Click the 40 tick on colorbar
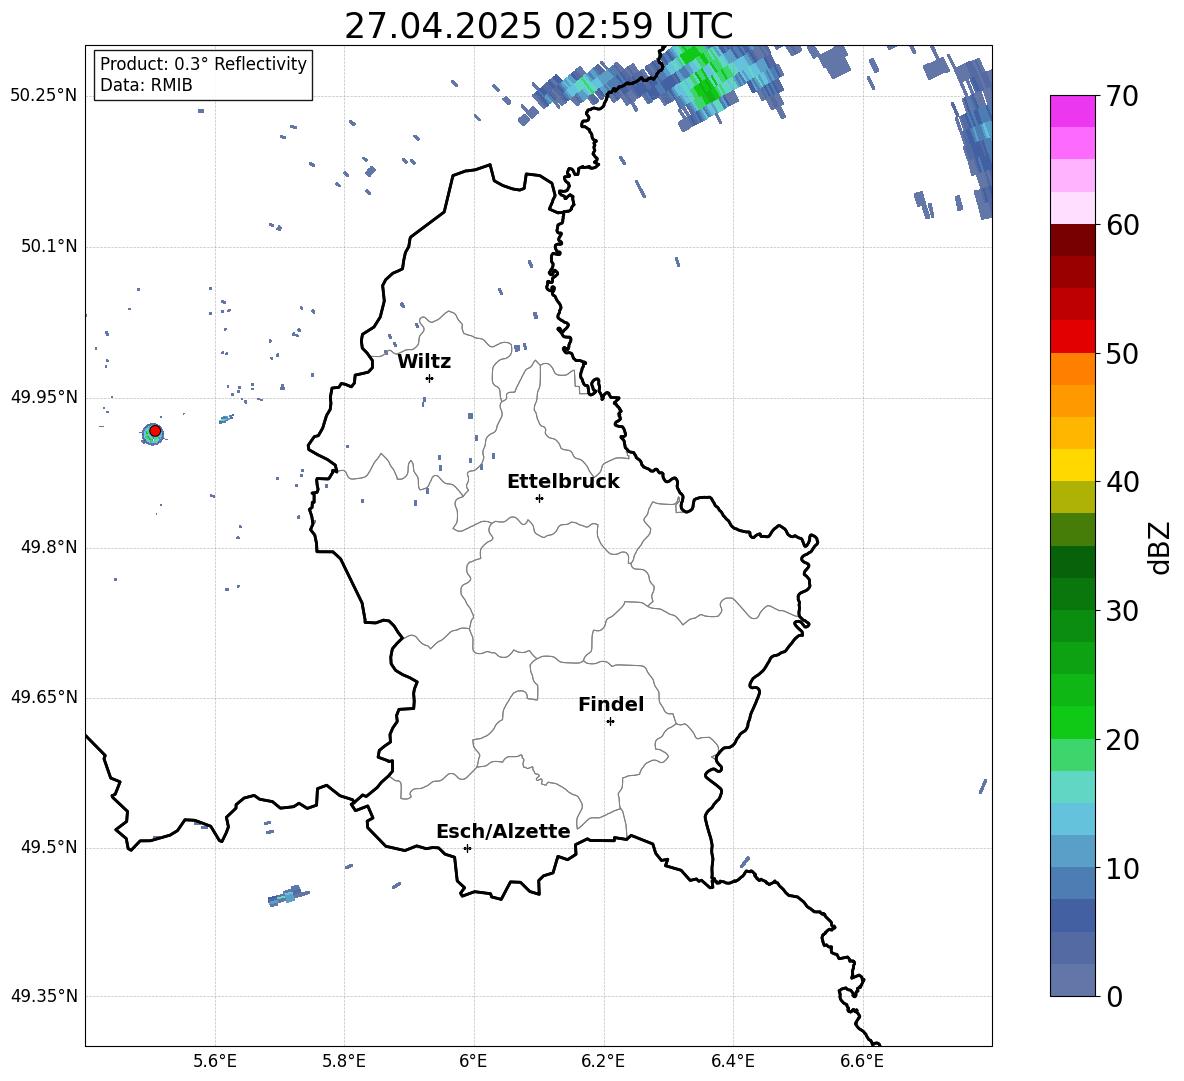The width and height of the screenshot is (1184, 1081). pyautogui.click(x=1122, y=482)
